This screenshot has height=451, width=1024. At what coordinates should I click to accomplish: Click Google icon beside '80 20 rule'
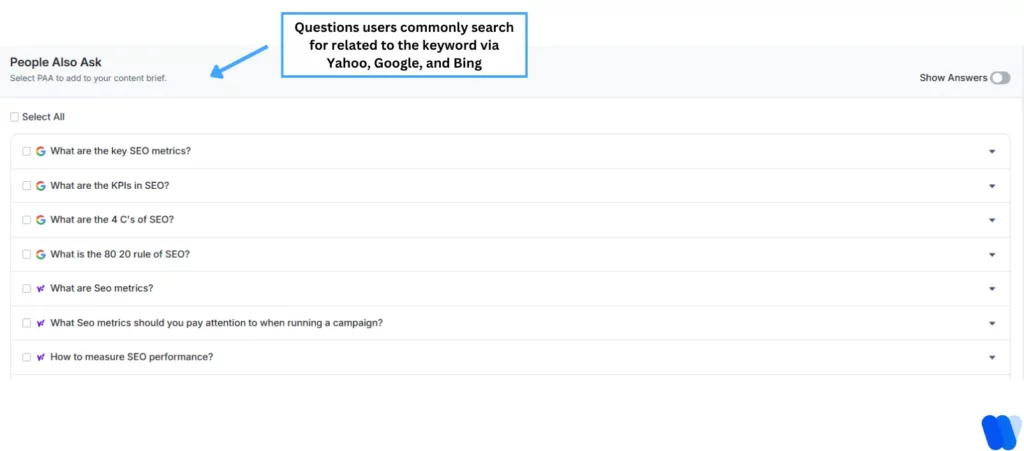(x=40, y=255)
